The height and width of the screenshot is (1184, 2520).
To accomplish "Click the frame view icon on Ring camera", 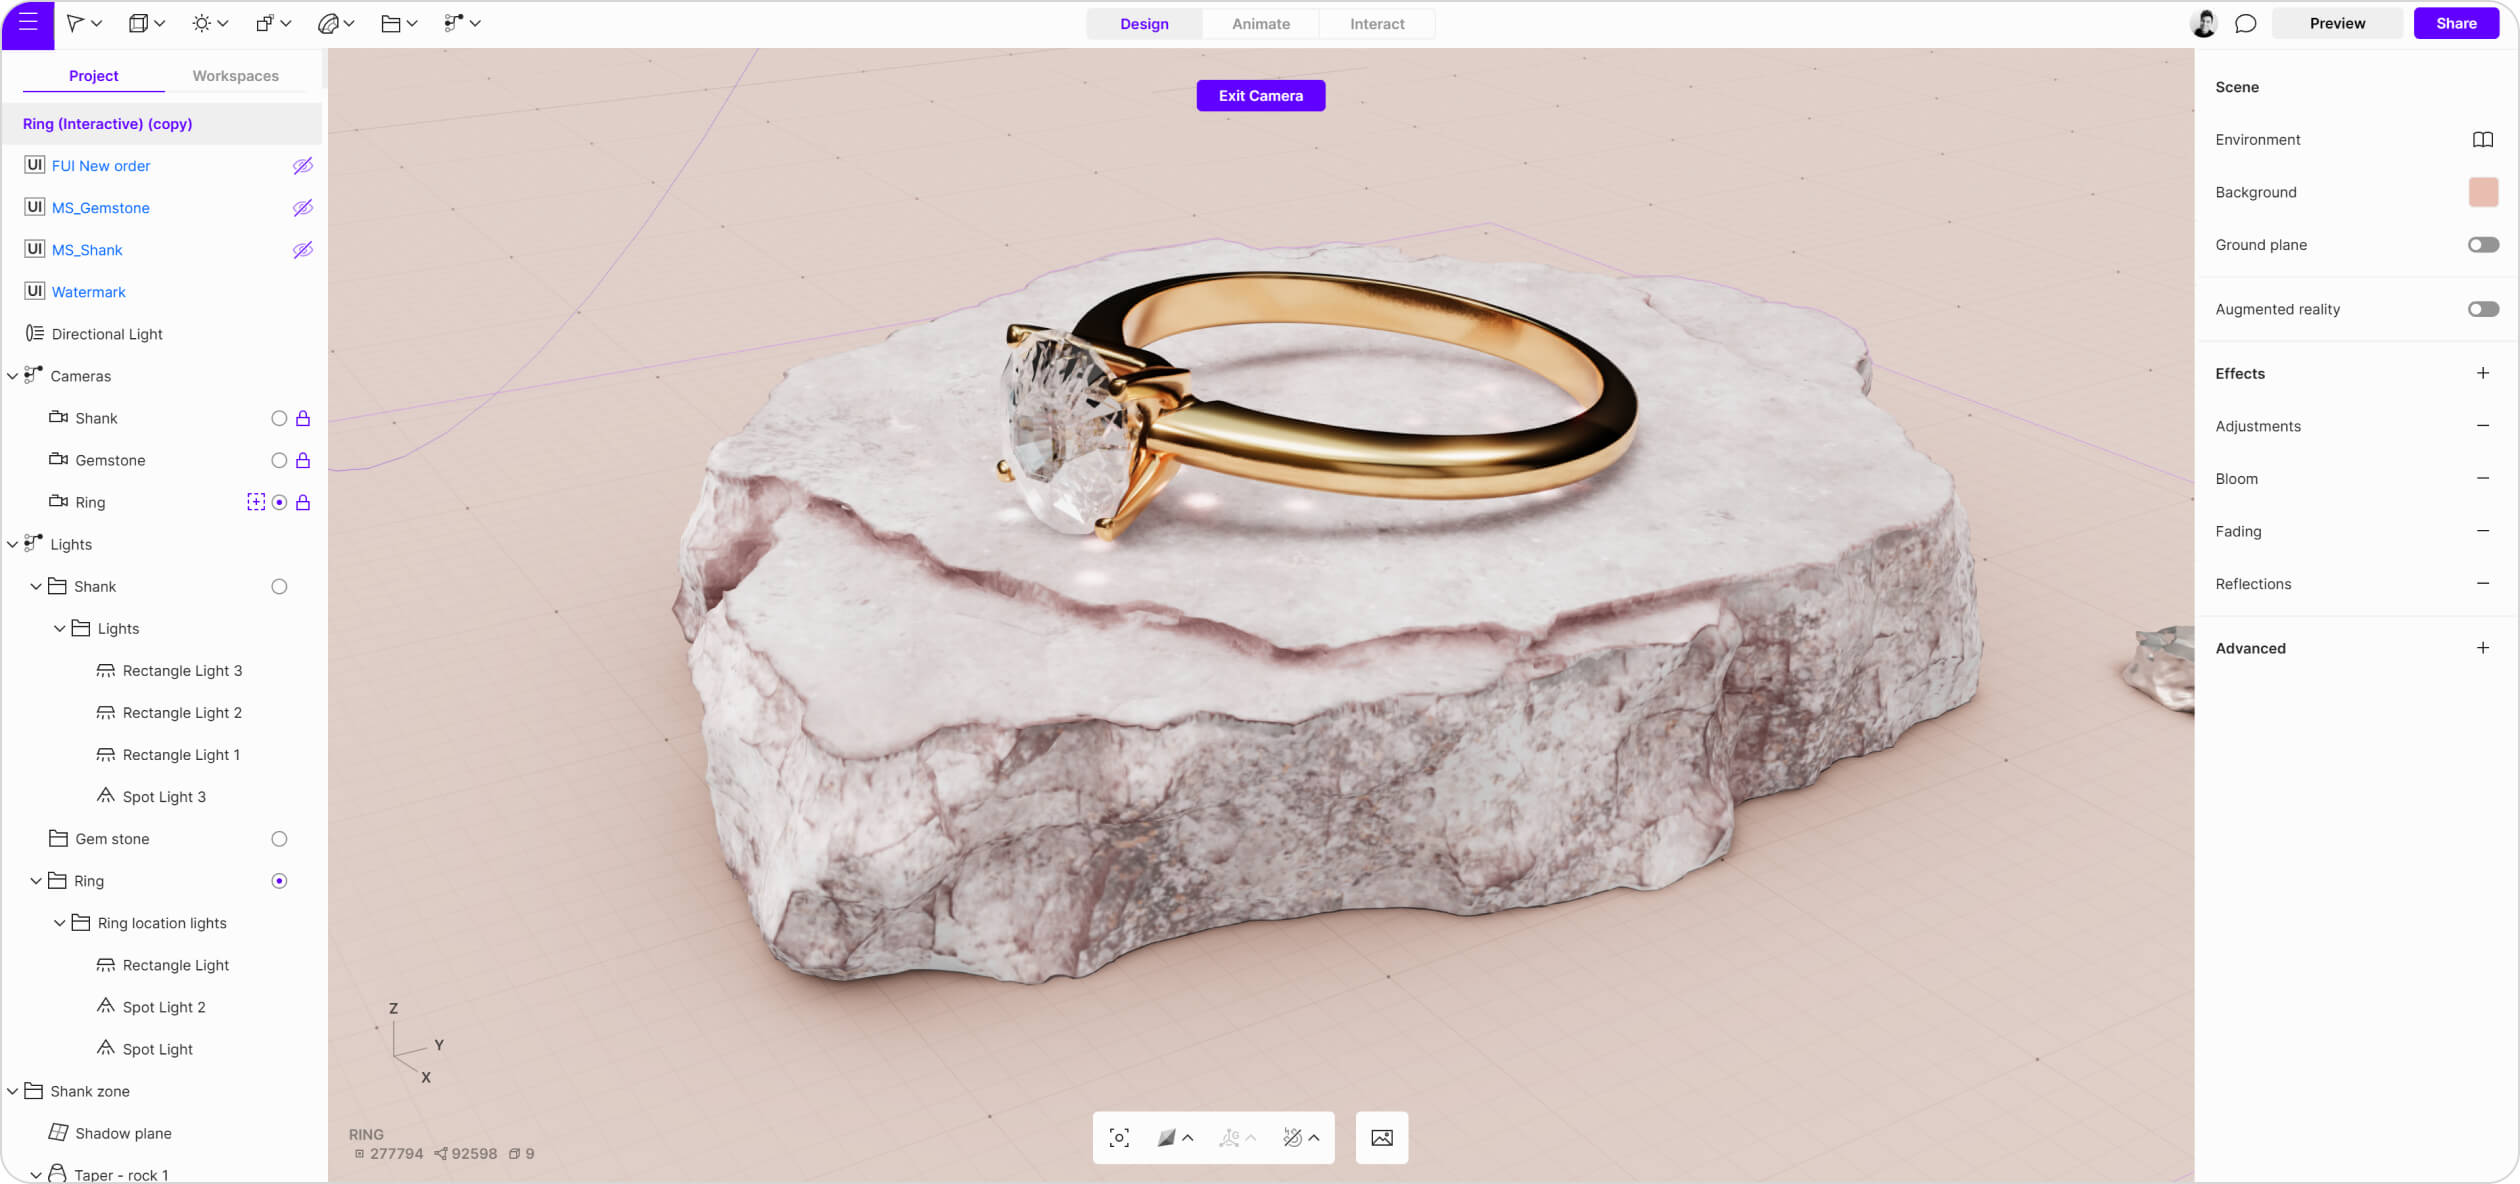I will click(256, 502).
